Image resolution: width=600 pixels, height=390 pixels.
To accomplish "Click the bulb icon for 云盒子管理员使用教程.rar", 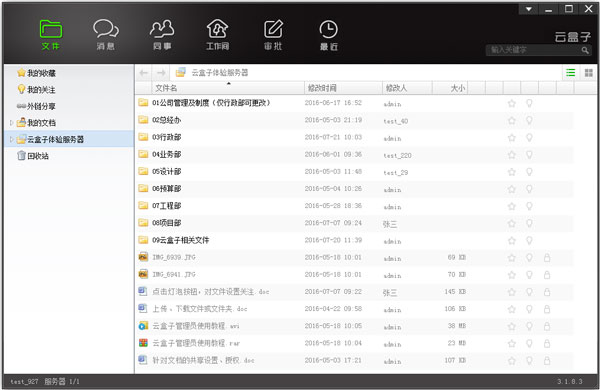I will tap(529, 343).
